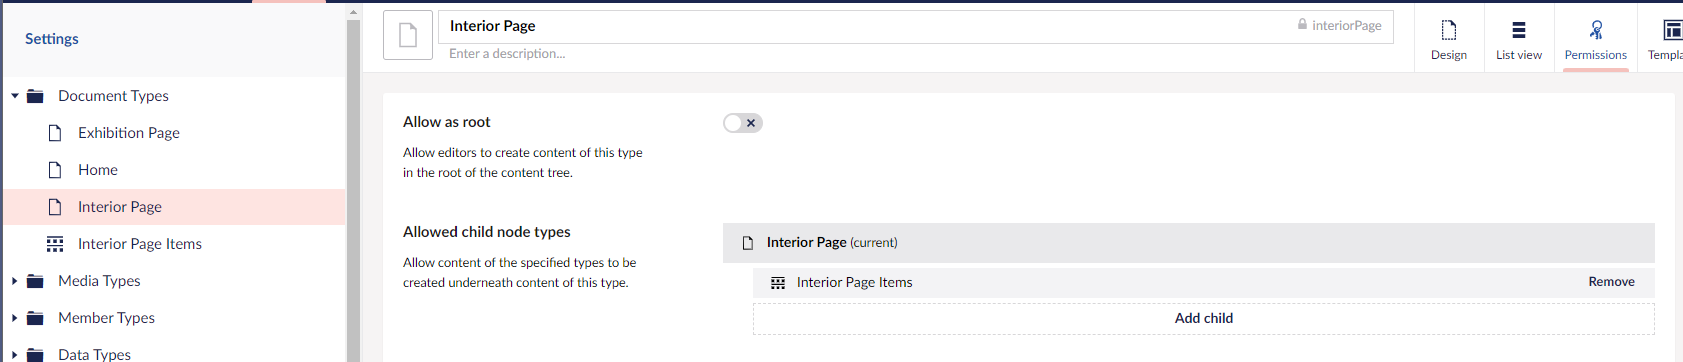Click the document type icon picker
The width and height of the screenshot is (1683, 362).
pyautogui.click(x=408, y=36)
